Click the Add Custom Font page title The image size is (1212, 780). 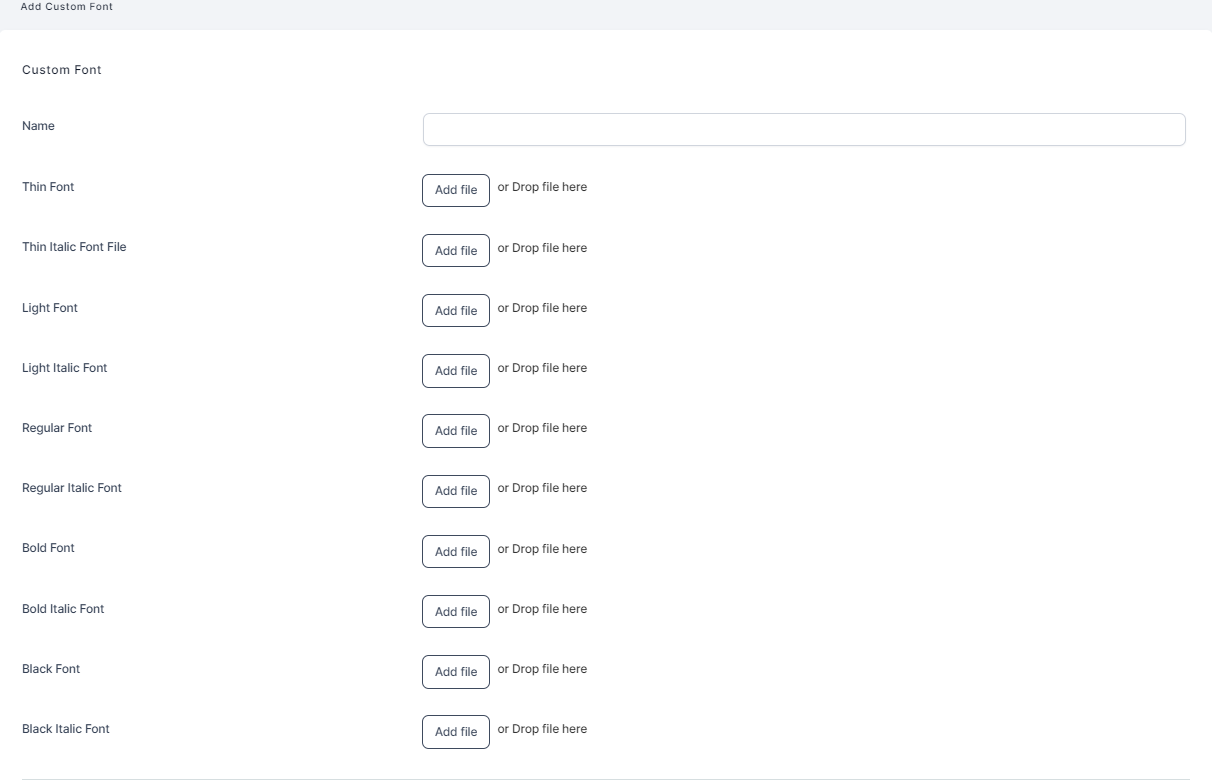(x=67, y=7)
